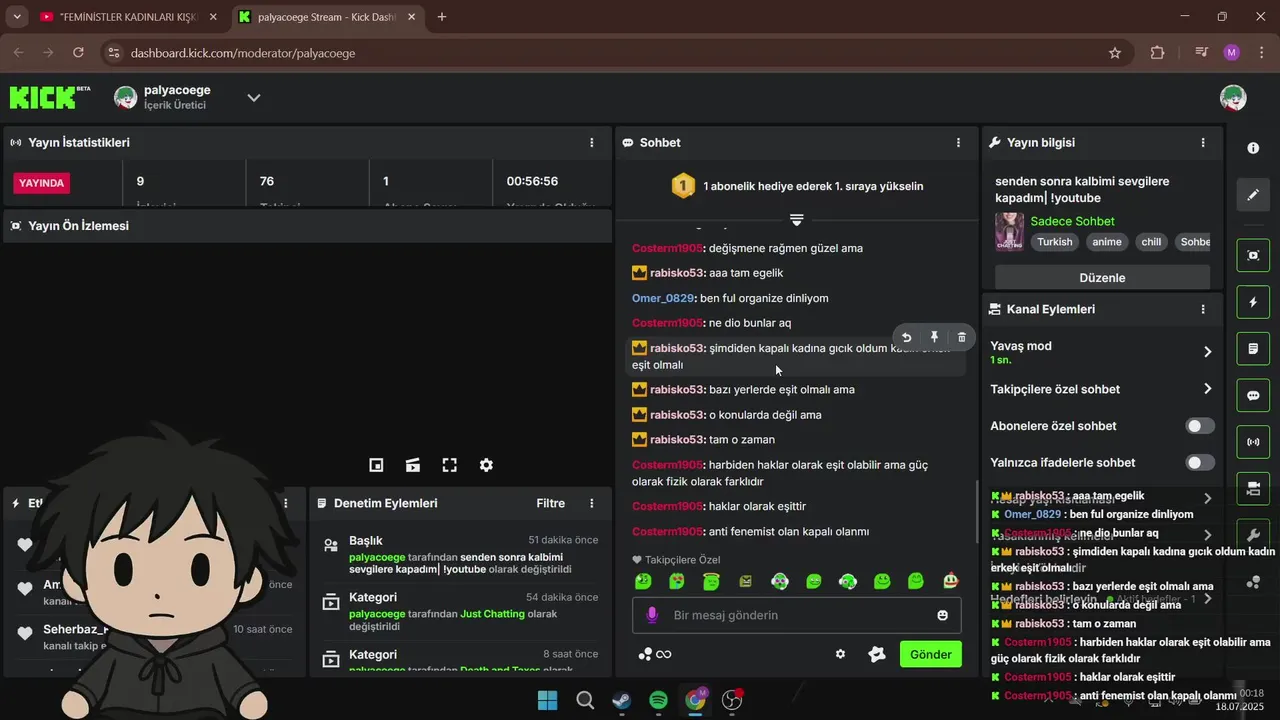Open profile avatar at top right
Screen dimensions: 1280x720
point(1233,97)
